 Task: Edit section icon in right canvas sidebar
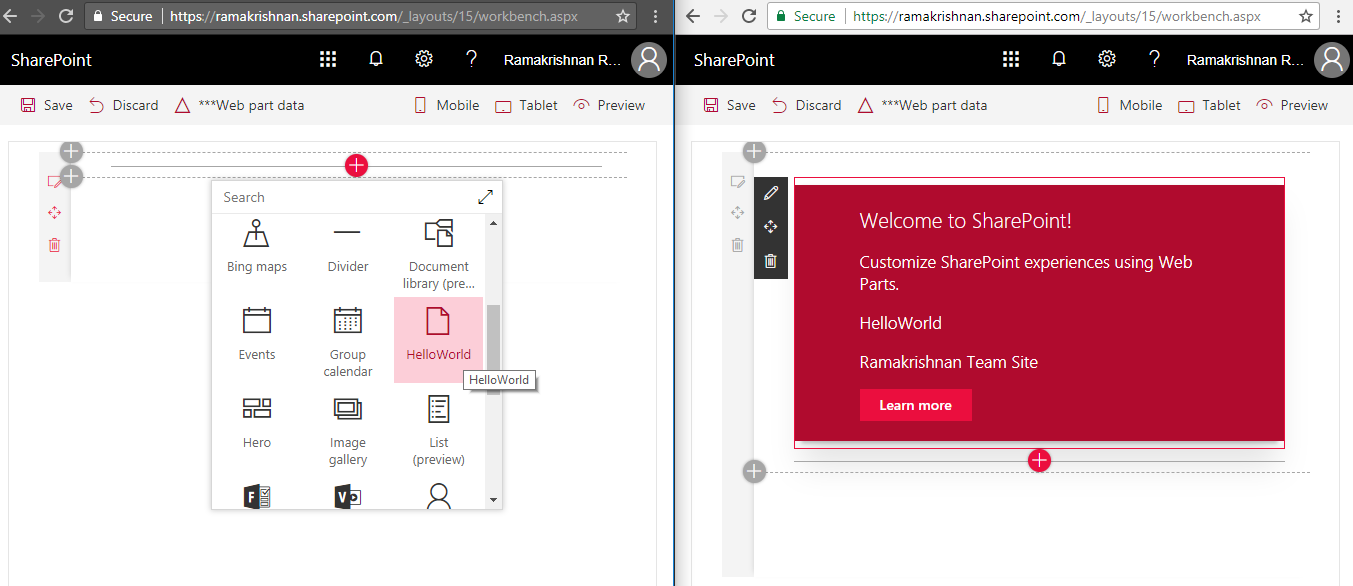tap(737, 182)
